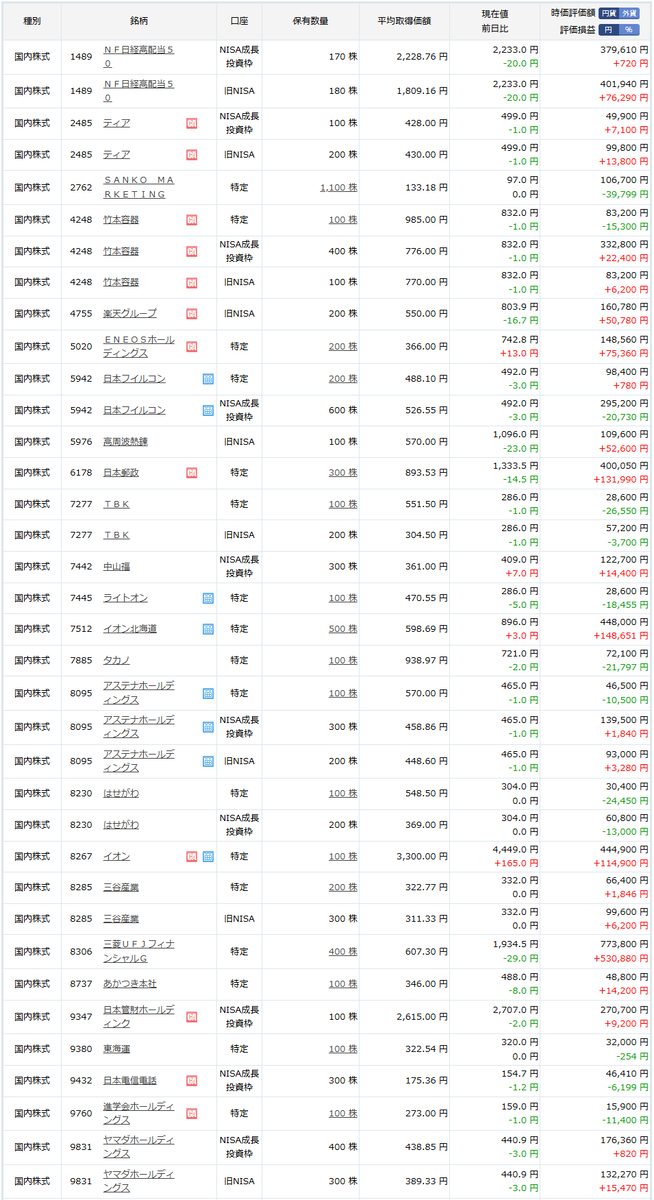Viewport: 654px width, 1200px height.
Task: Click the red icon in the イオン 8267 row
Action: 191,856
